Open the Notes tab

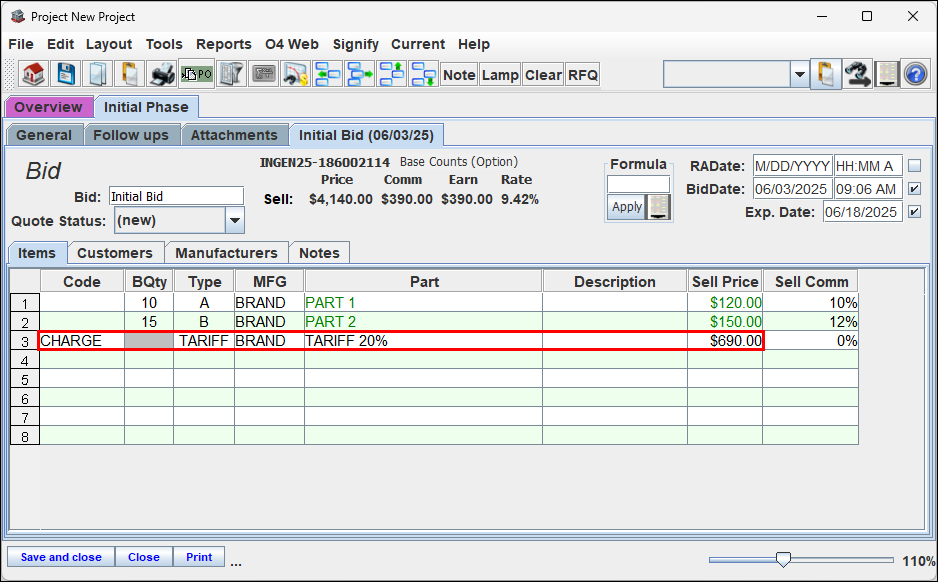319,253
